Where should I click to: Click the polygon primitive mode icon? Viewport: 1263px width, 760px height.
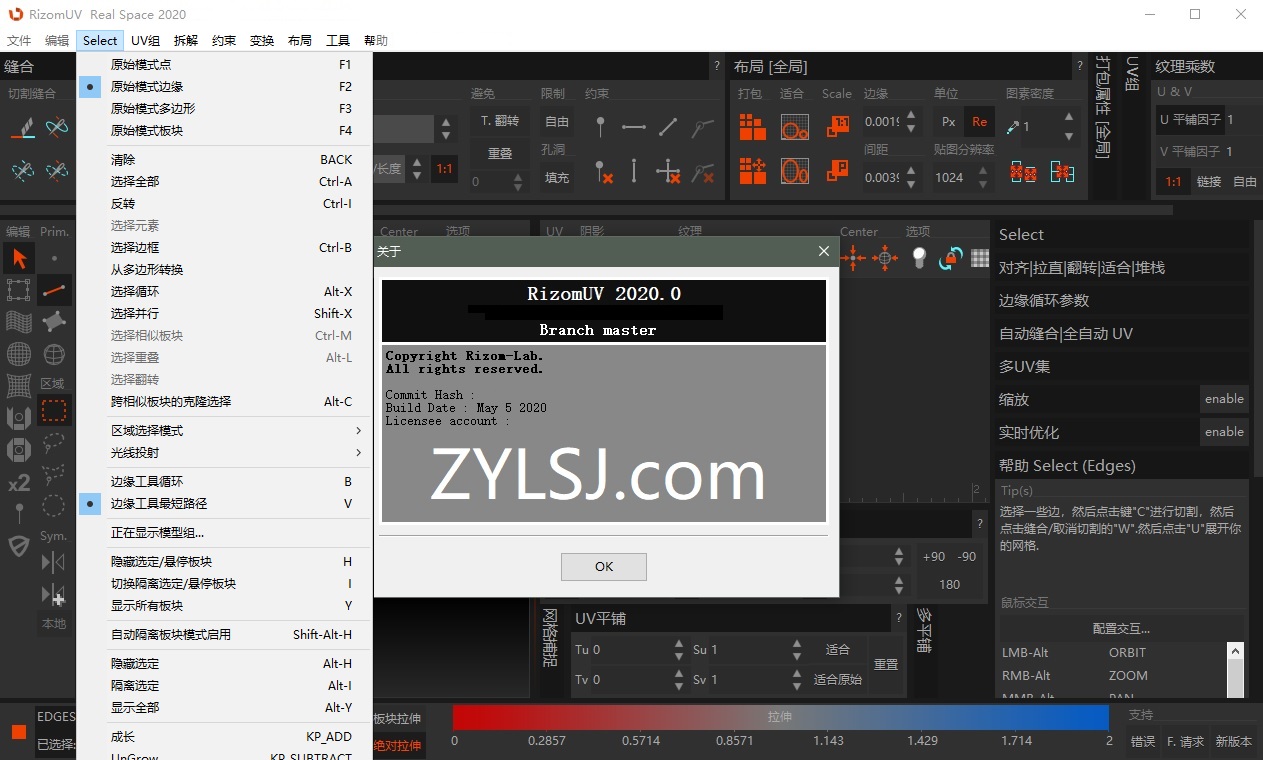[x=54, y=321]
